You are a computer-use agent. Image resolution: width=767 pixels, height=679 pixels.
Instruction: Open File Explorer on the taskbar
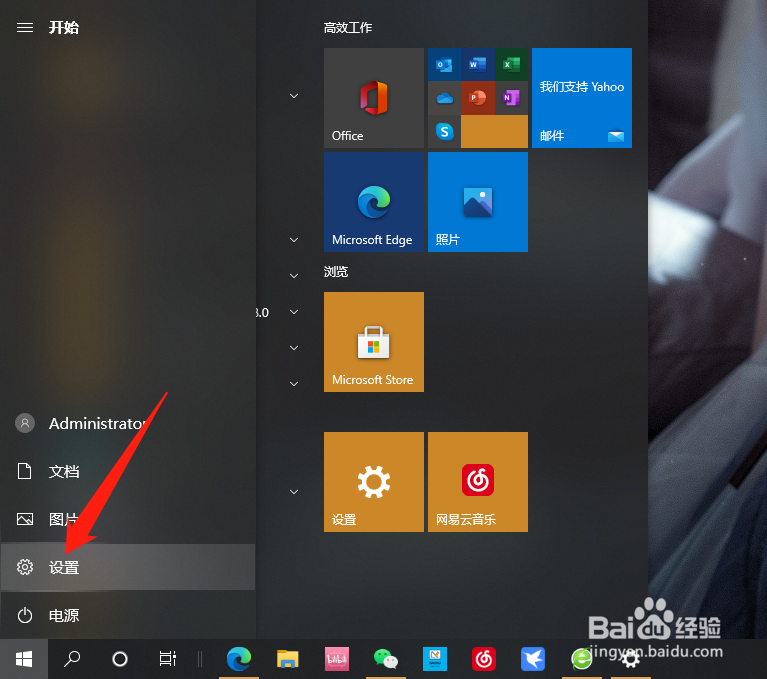pyautogui.click(x=288, y=659)
